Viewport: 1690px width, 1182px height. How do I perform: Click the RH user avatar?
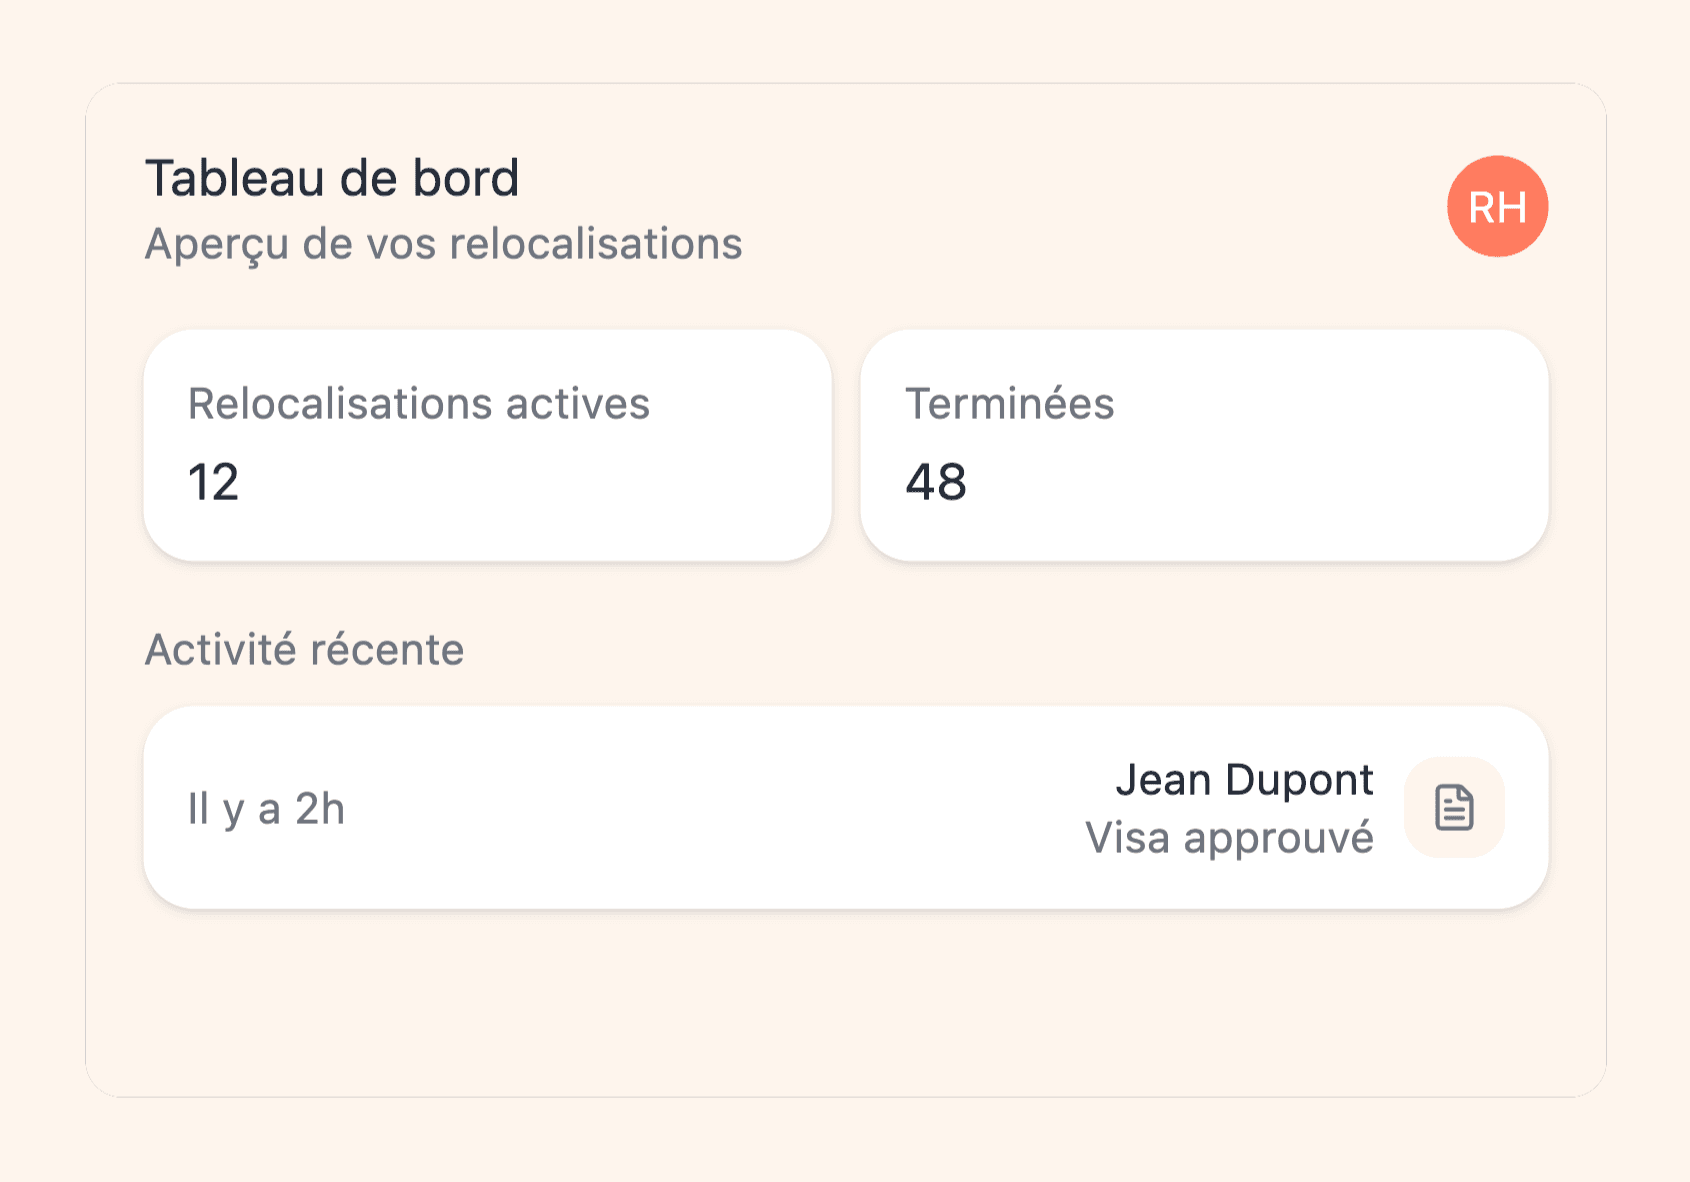[x=1497, y=206]
